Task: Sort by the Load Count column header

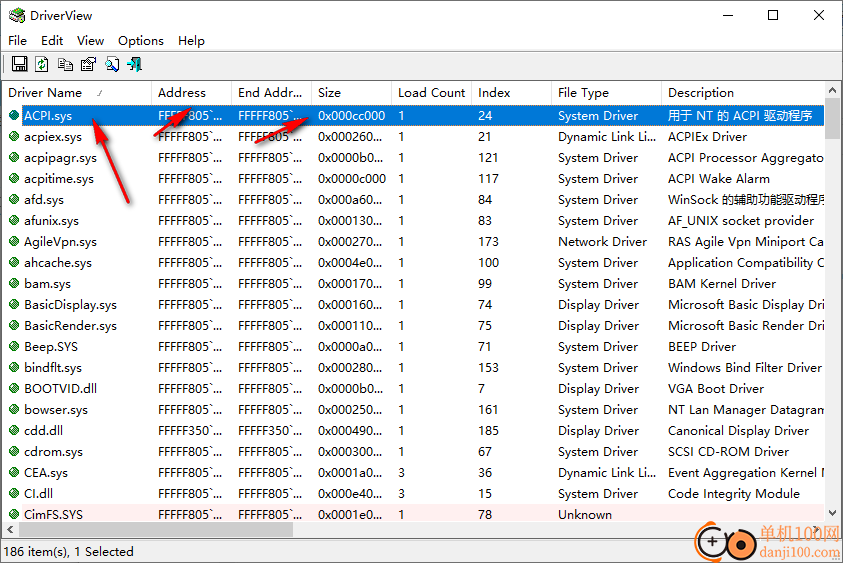Action: pyautogui.click(x=432, y=92)
